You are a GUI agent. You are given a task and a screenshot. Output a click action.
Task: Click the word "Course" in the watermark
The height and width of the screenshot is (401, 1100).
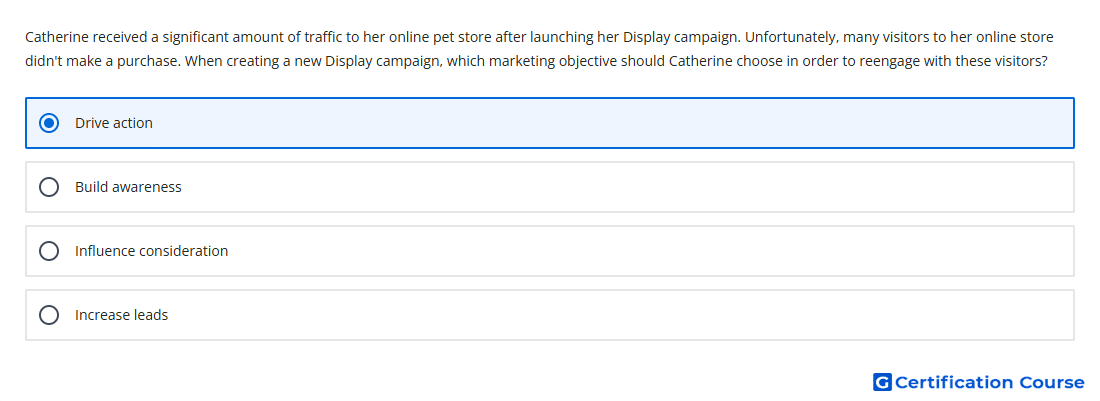click(1052, 382)
